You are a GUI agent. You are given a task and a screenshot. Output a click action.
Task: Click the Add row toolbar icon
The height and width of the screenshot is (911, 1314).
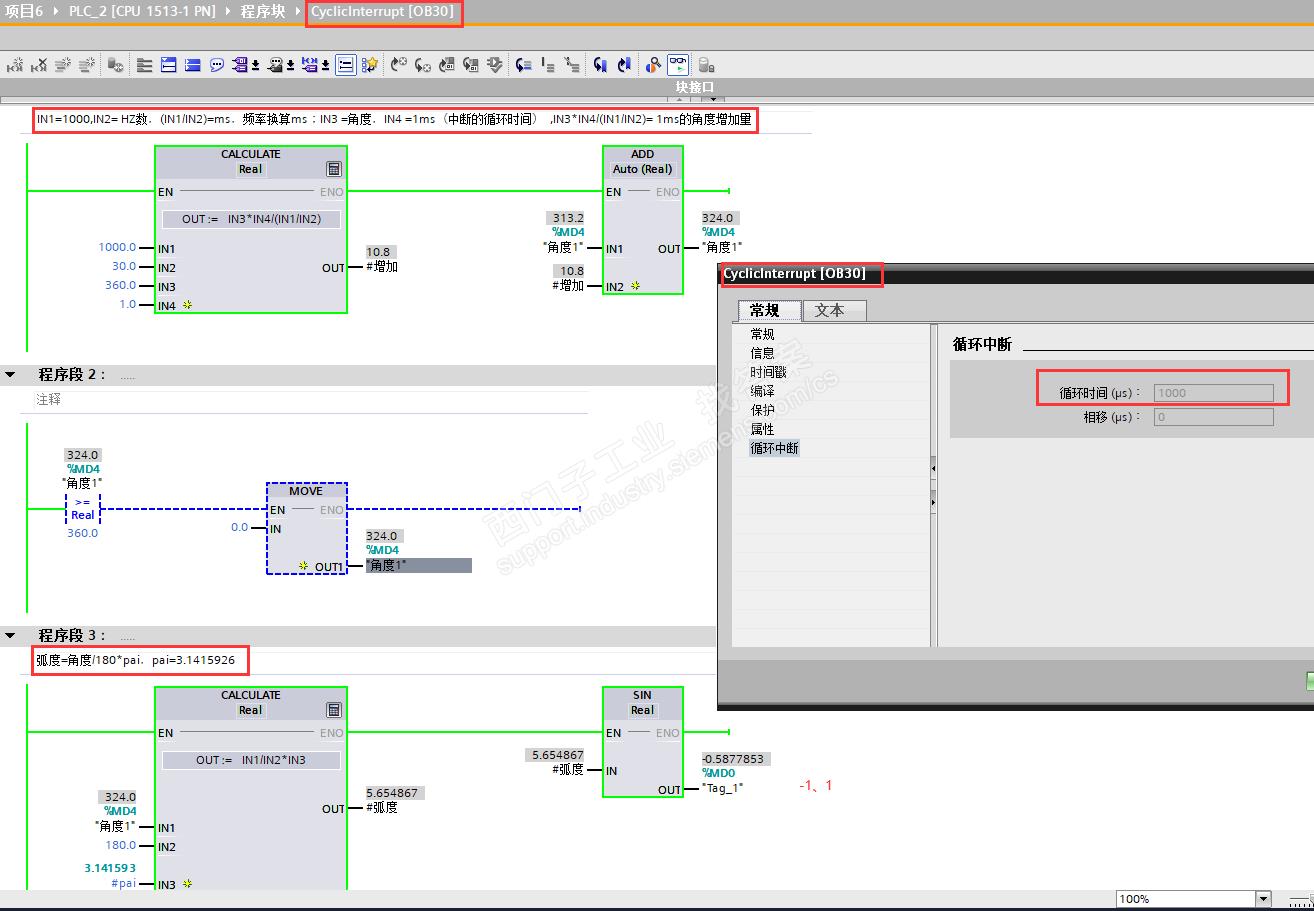pos(87,65)
